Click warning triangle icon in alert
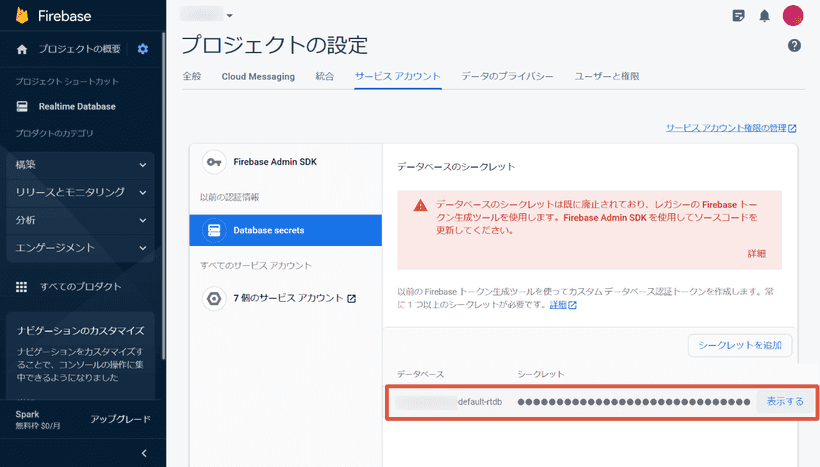The width and height of the screenshot is (820, 467). click(420, 206)
